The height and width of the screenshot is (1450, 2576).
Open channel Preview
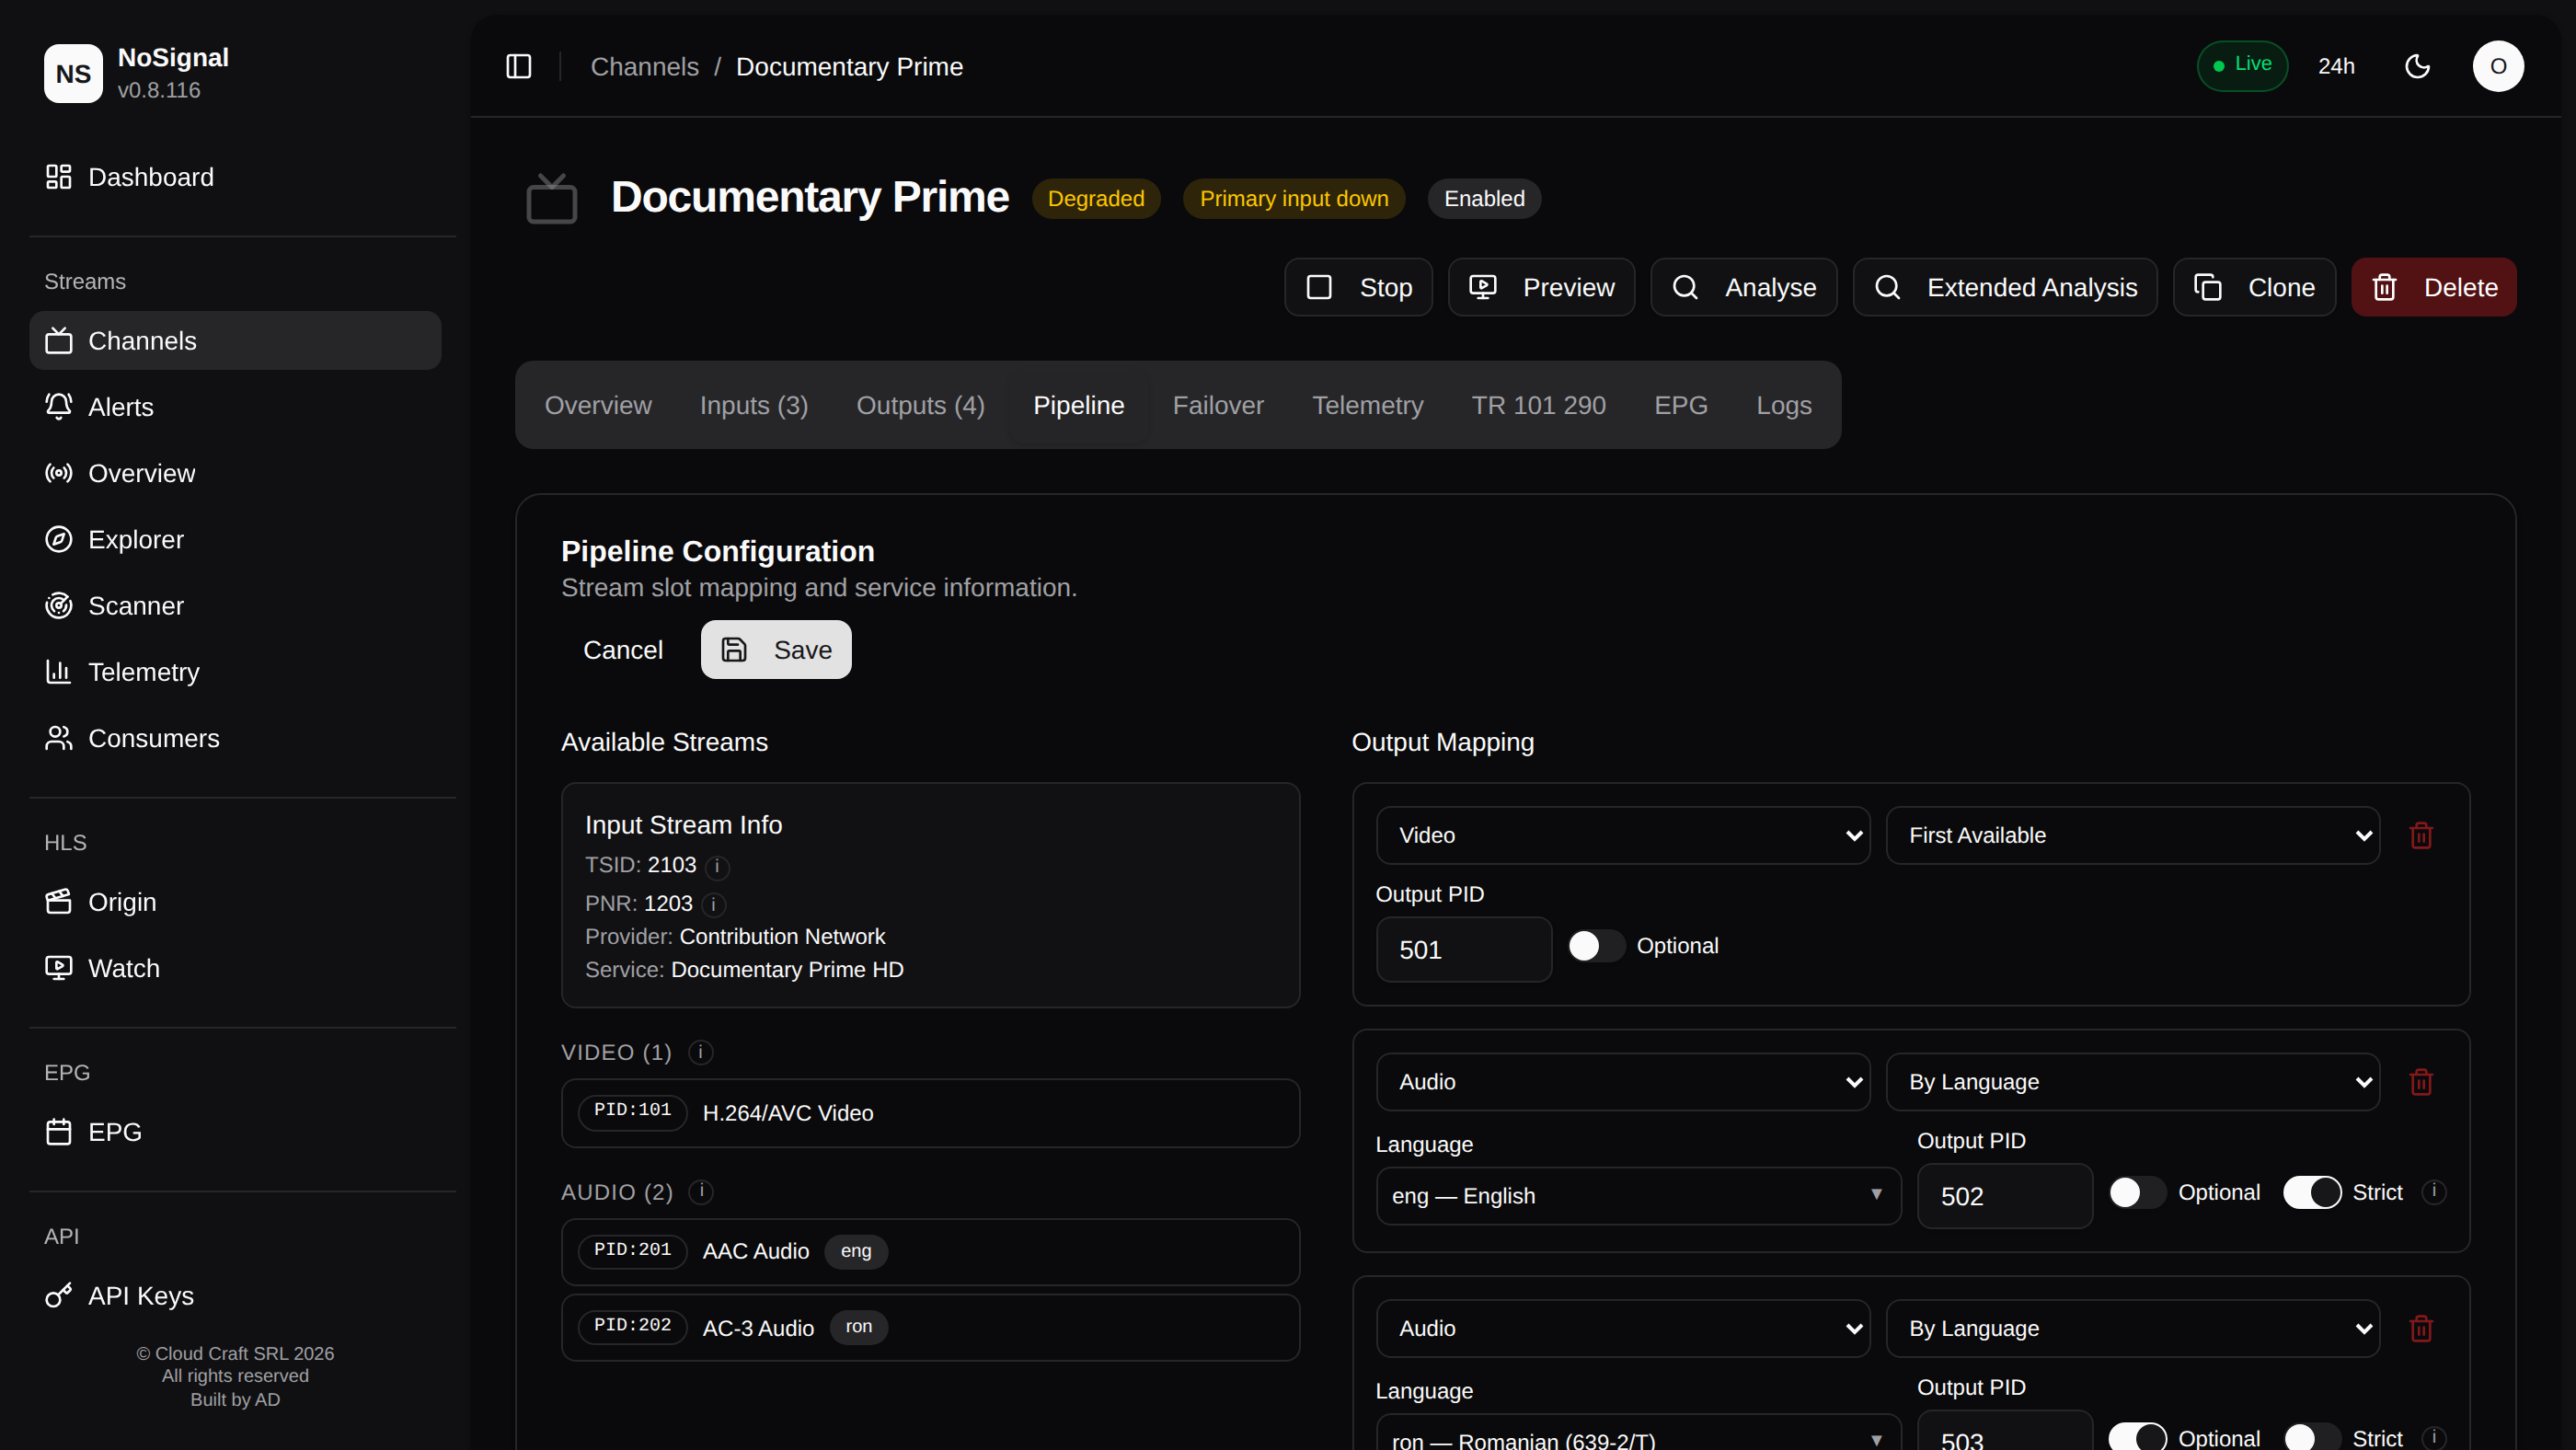point(1541,287)
